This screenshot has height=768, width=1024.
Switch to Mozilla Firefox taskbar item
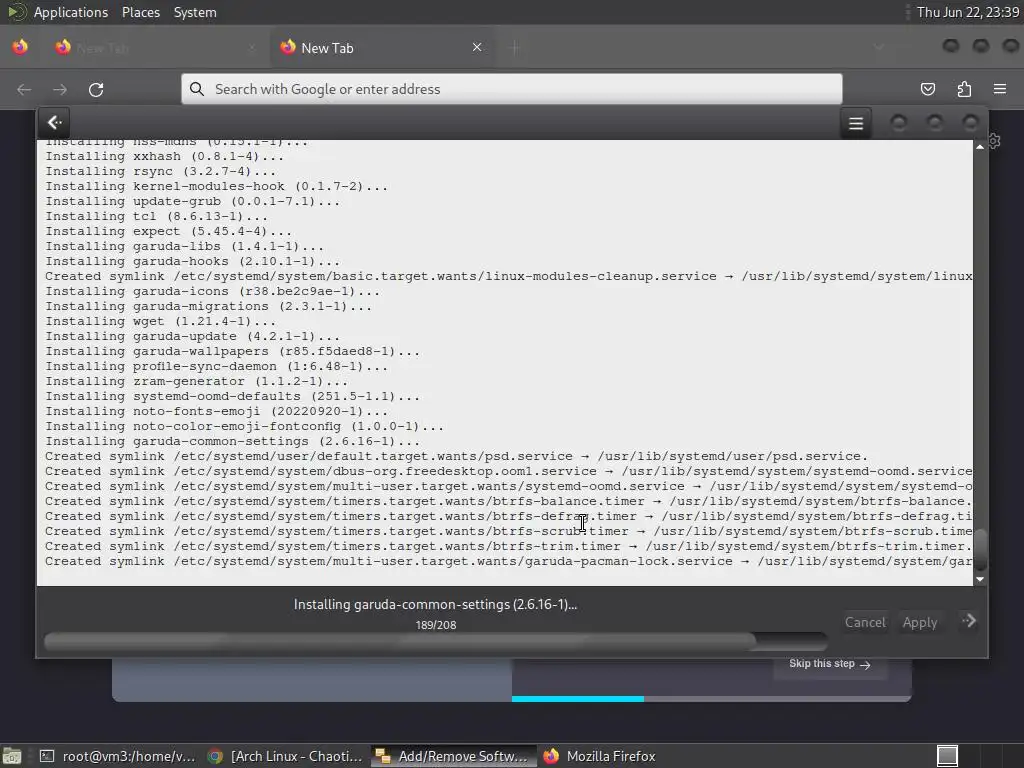click(x=600, y=756)
